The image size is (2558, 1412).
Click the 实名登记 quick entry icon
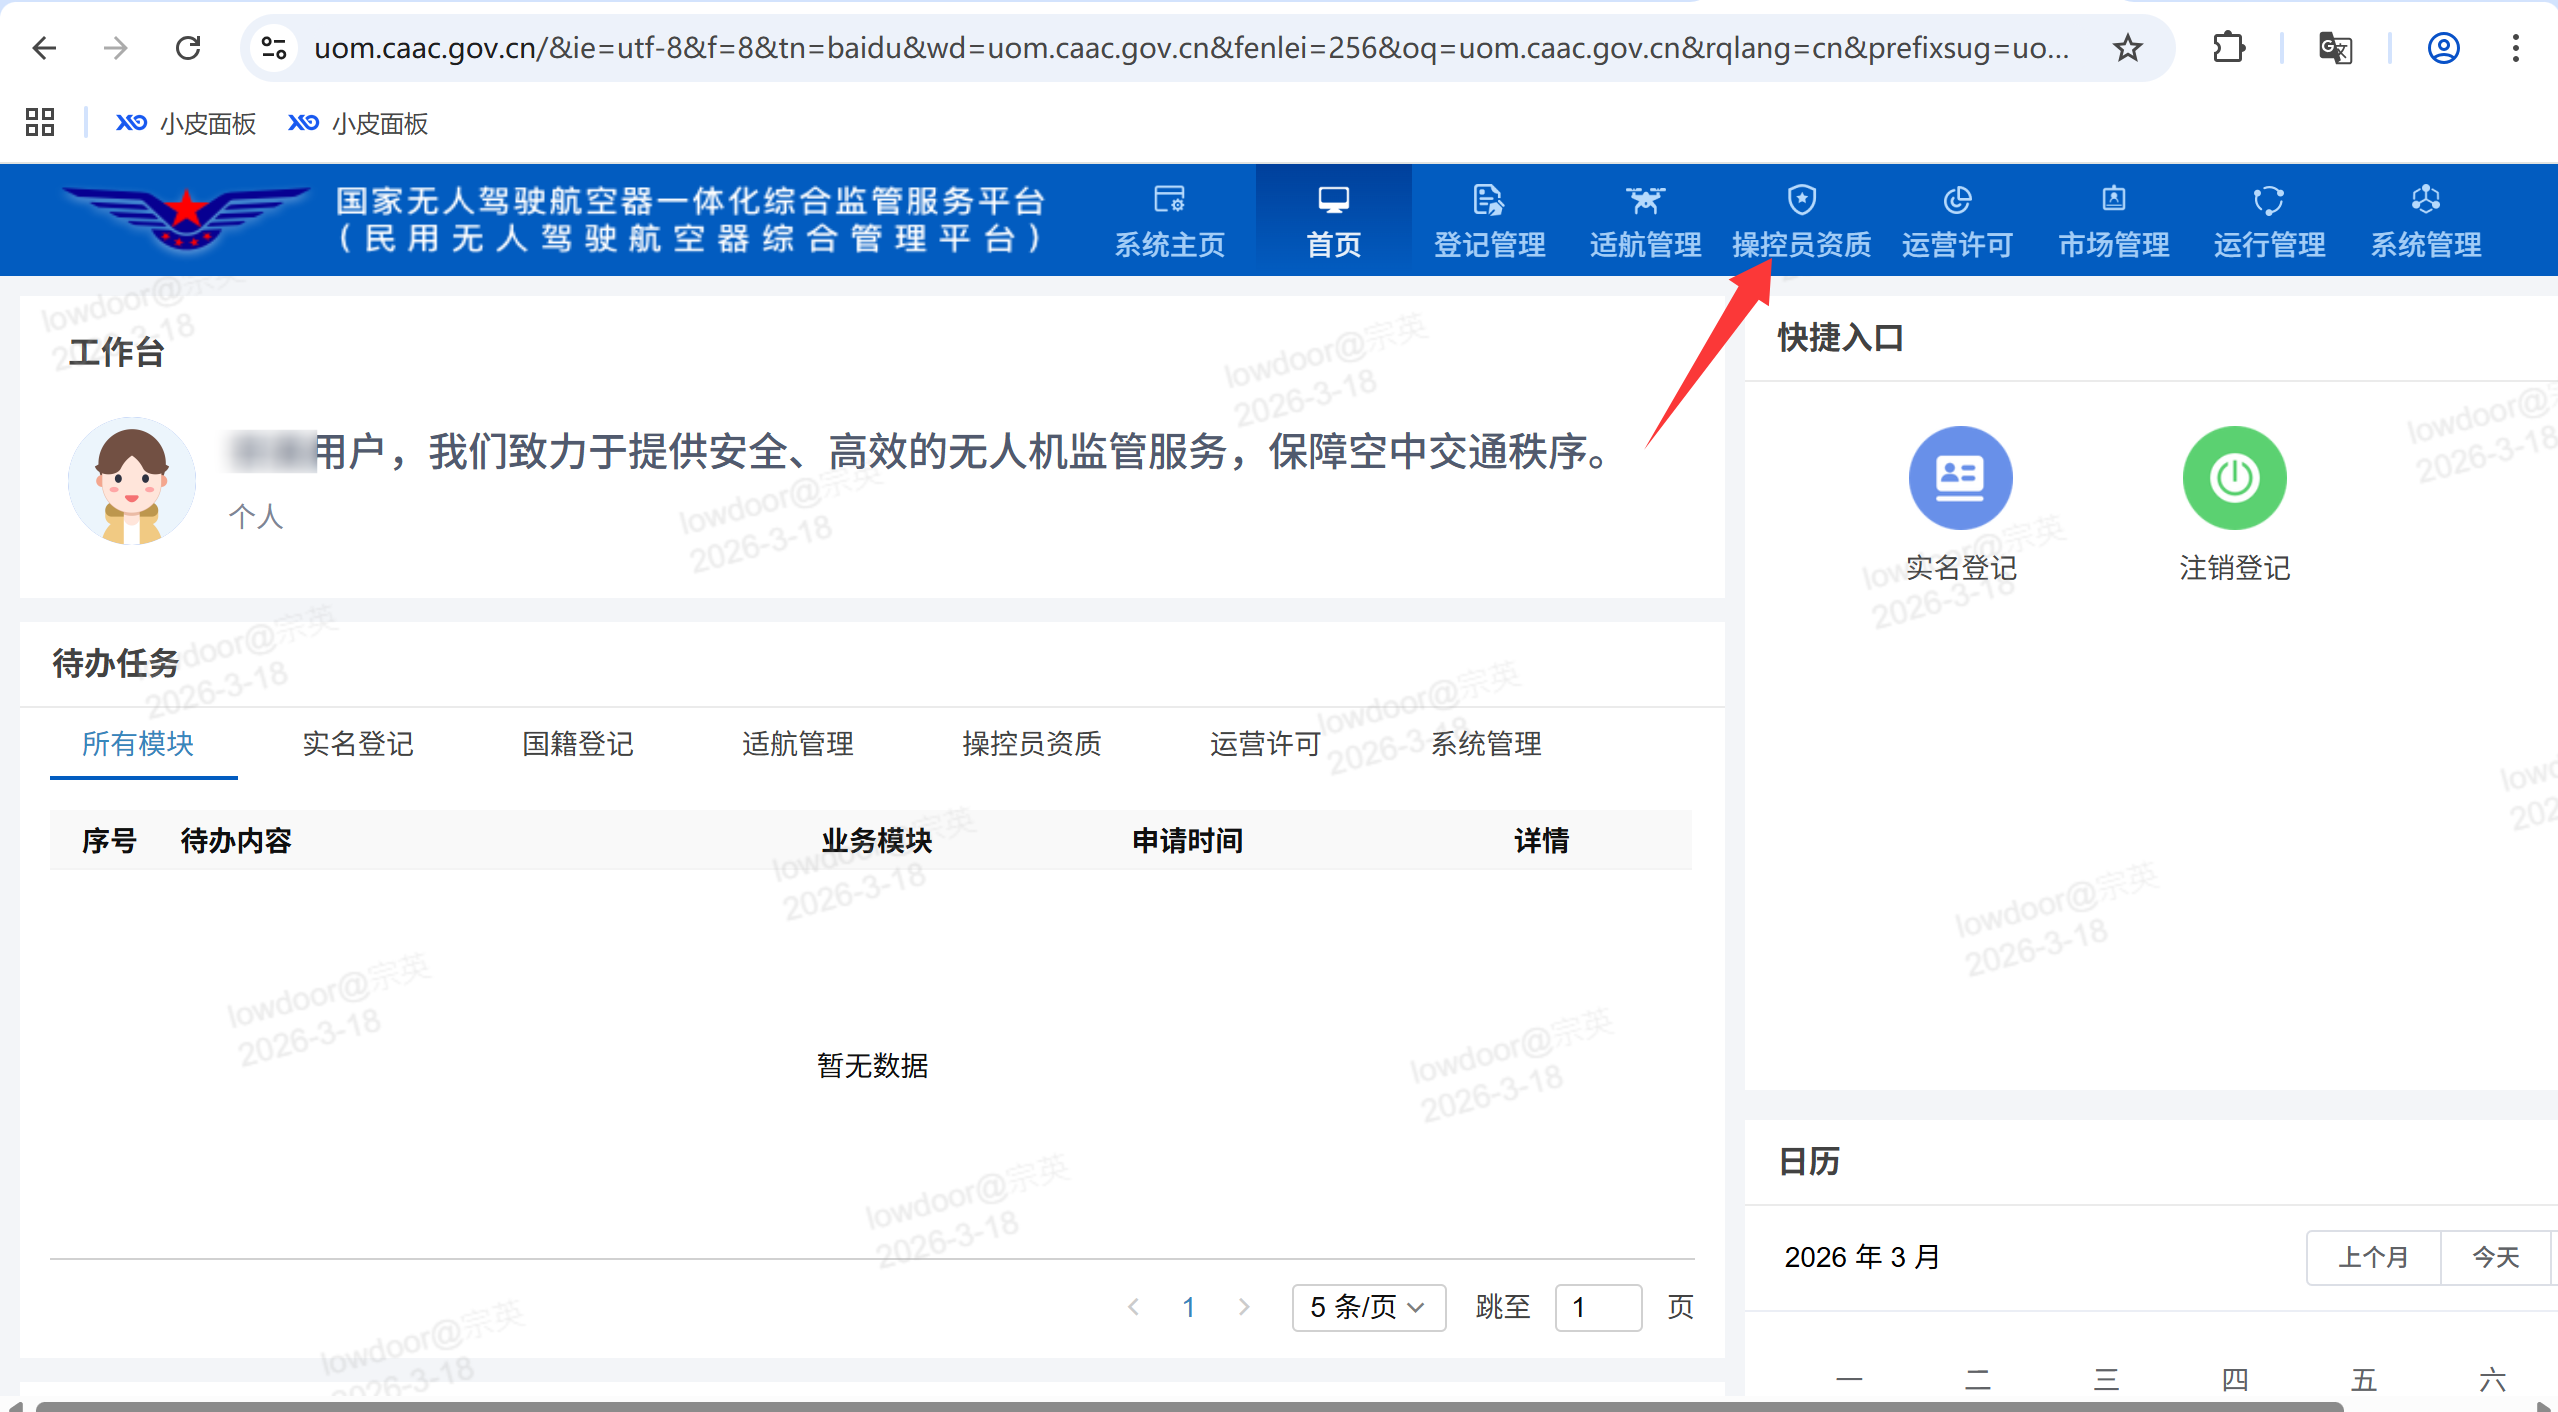click(1960, 478)
